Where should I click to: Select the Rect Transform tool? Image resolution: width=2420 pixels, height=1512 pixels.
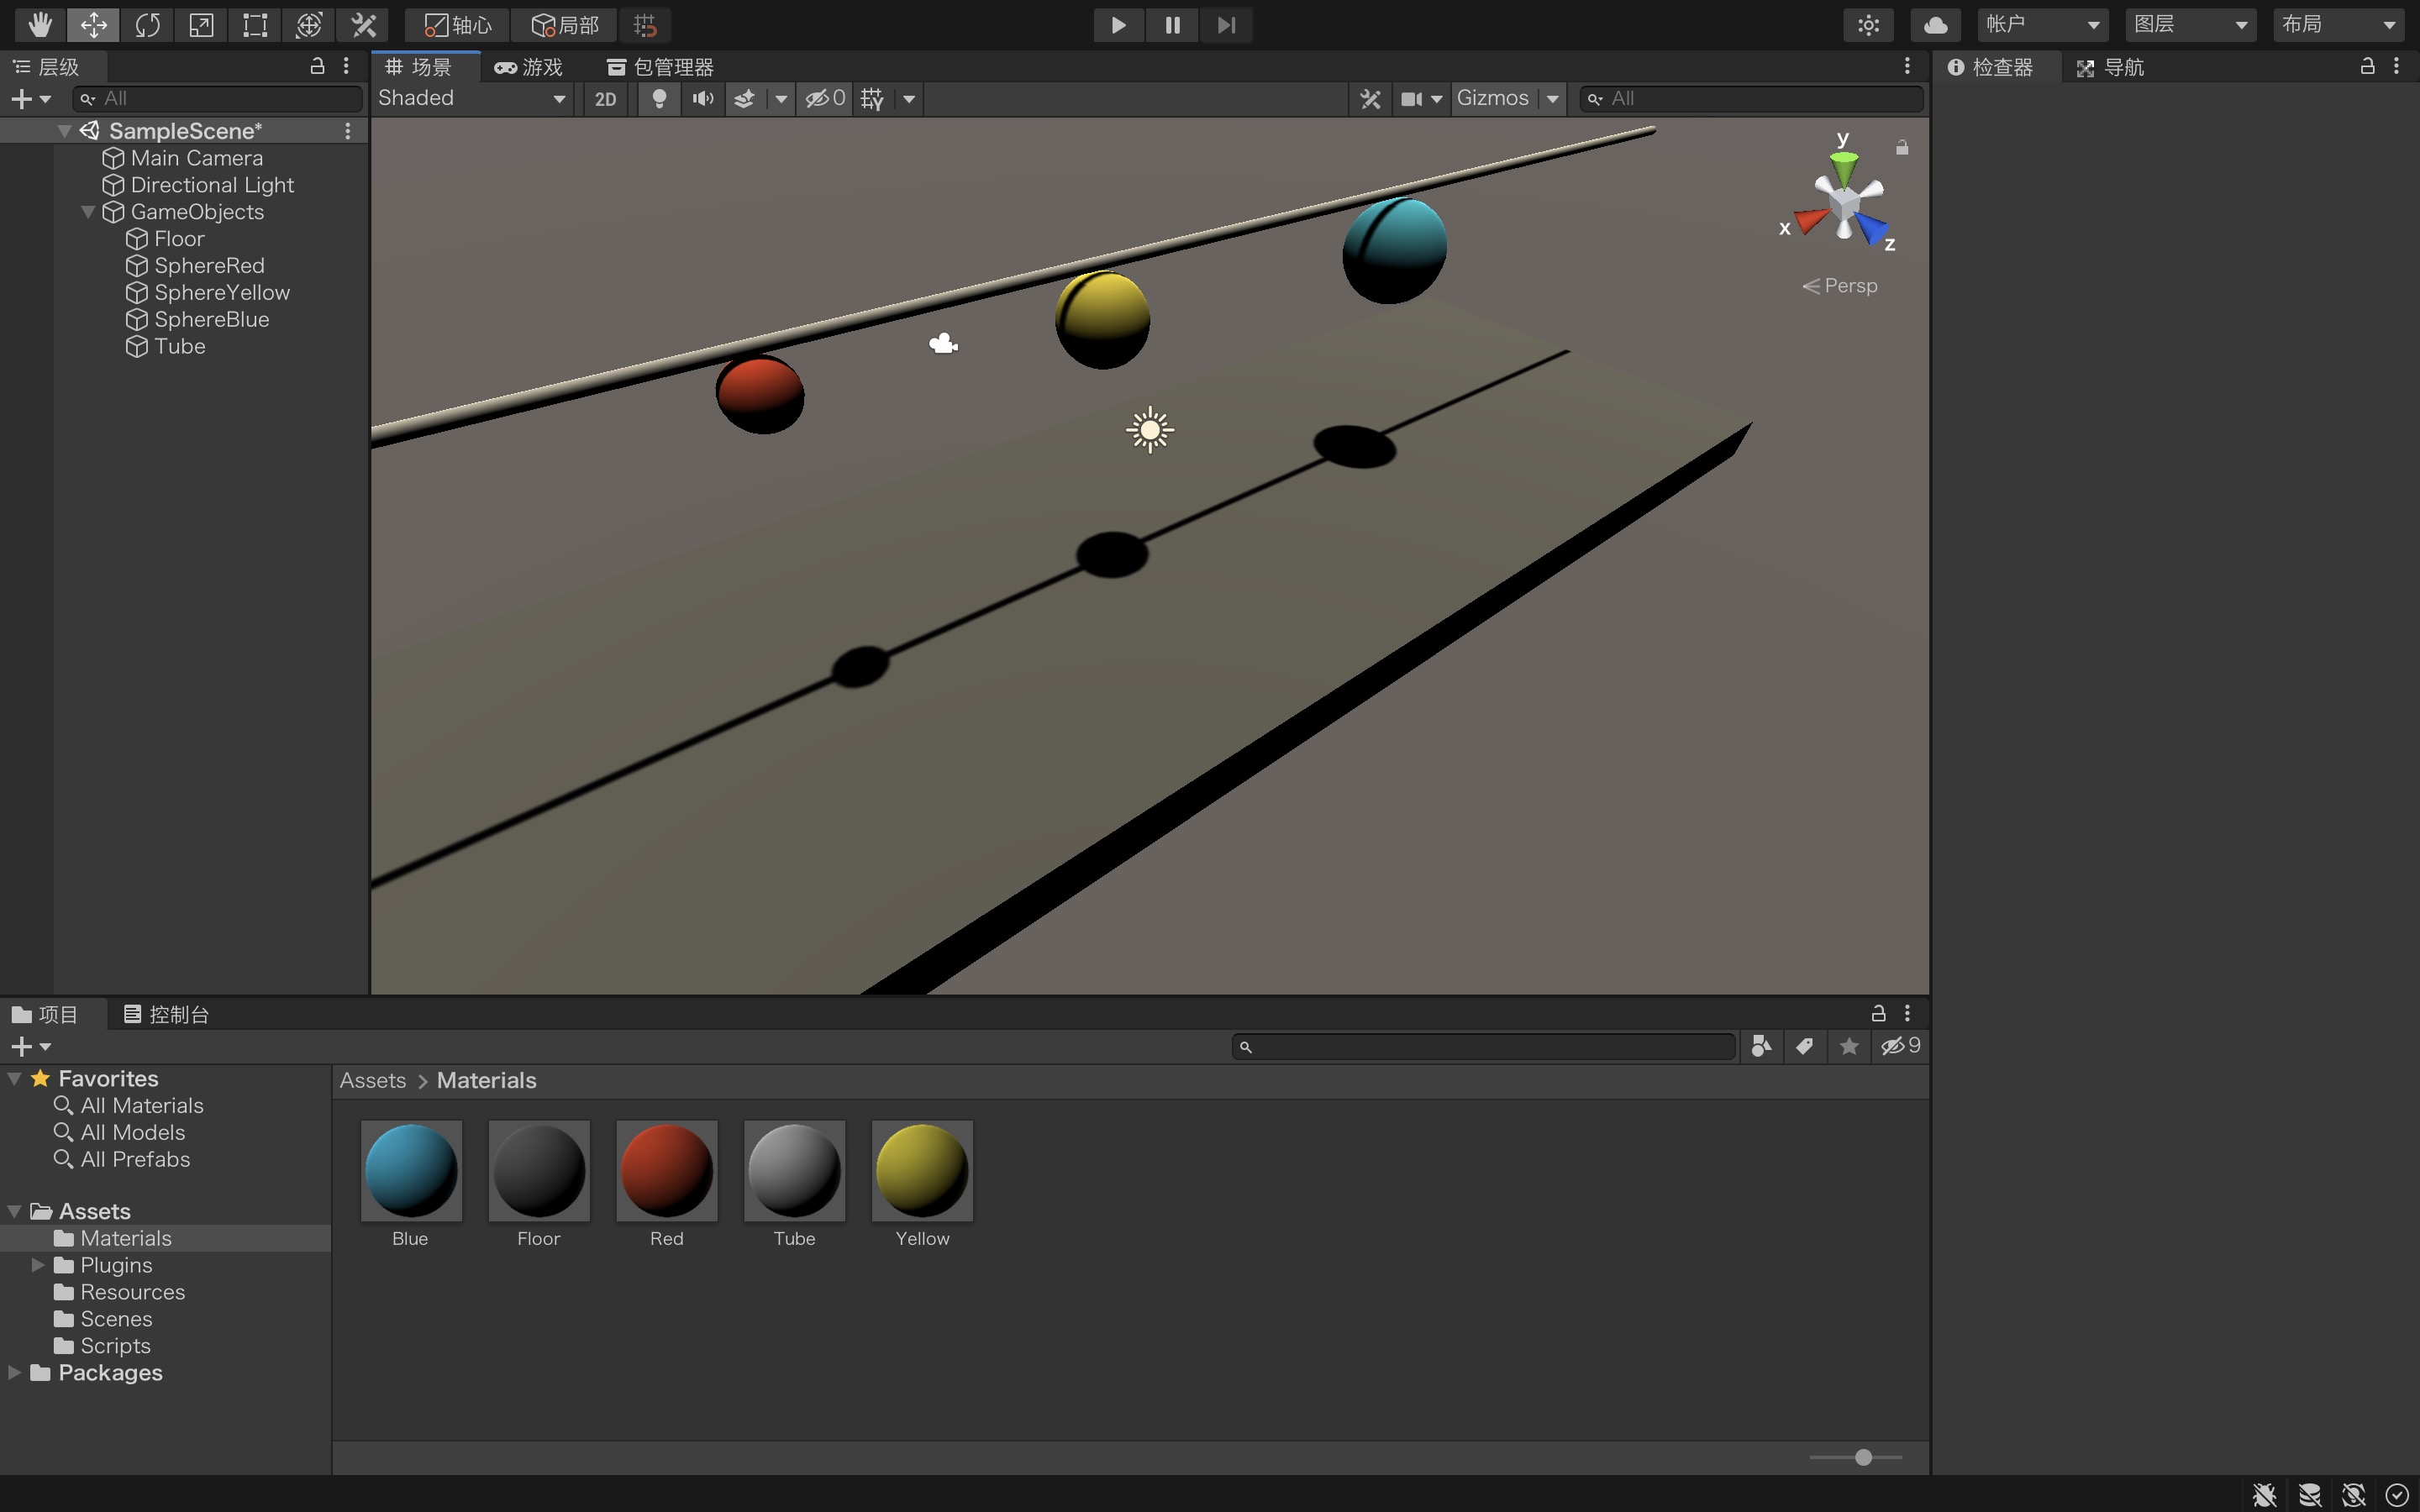tap(253, 25)
